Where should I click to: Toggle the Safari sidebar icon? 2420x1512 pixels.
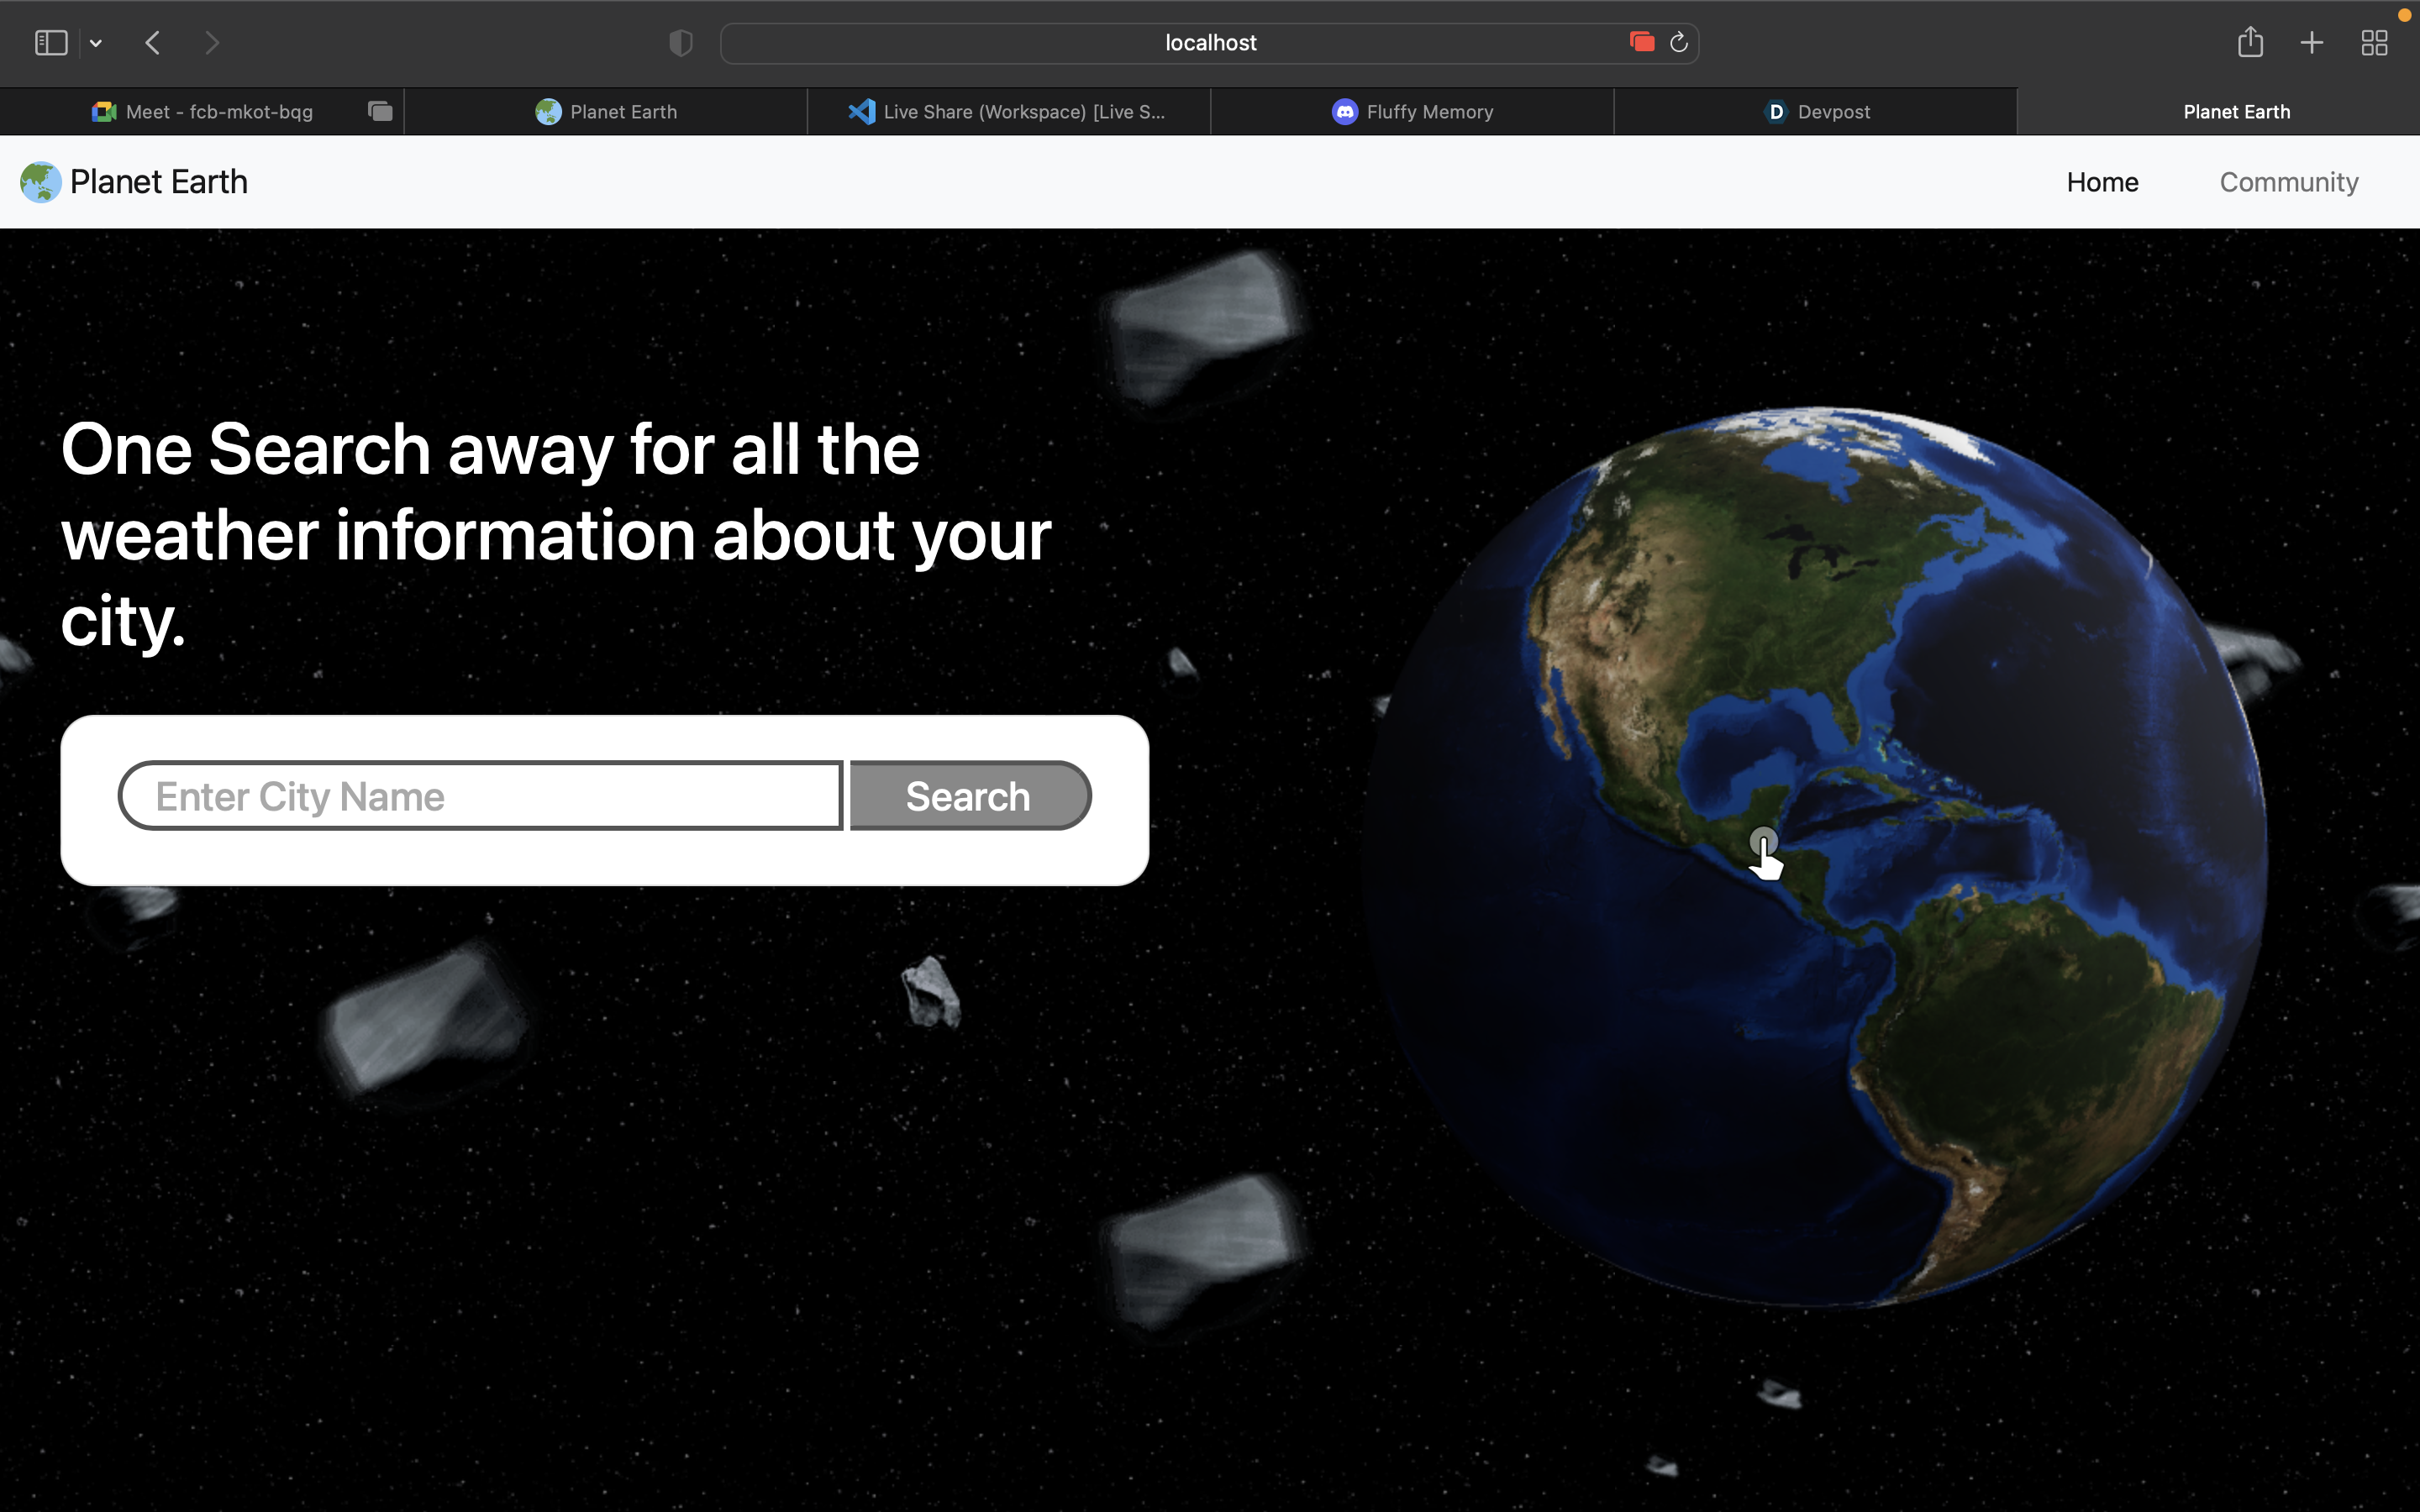point(50,43)
